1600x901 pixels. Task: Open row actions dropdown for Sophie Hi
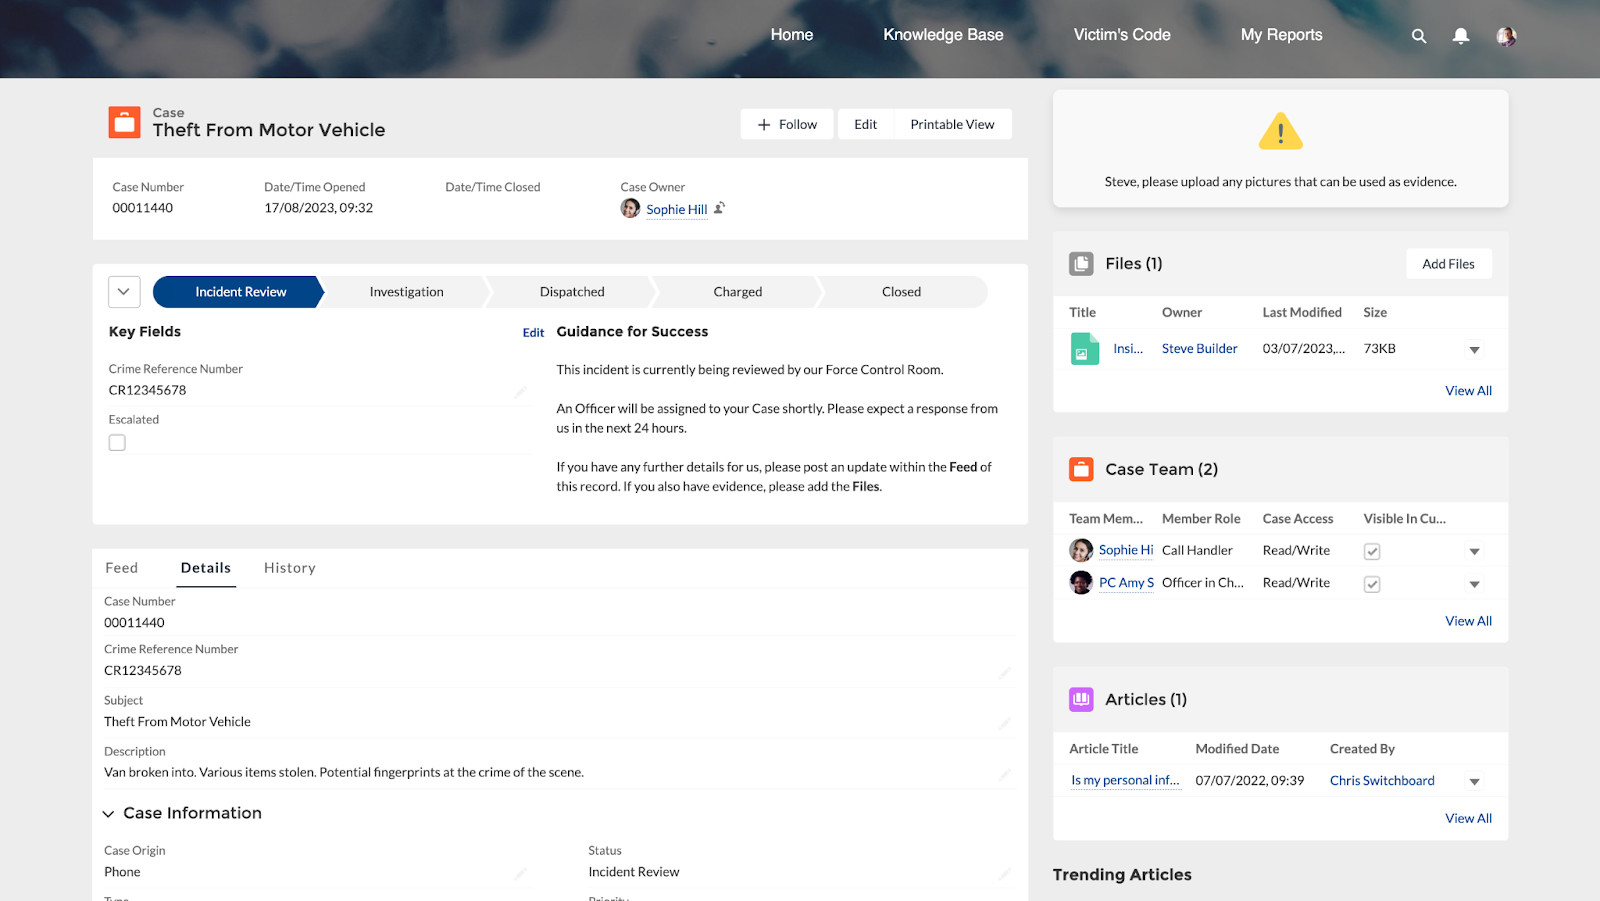1474,552
